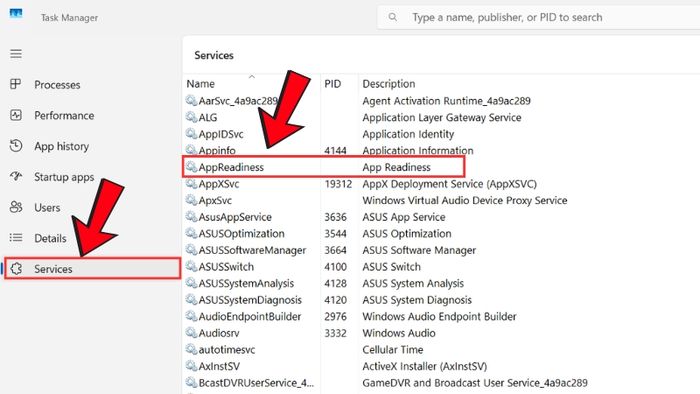Select the AppReadiness service row

324,167
